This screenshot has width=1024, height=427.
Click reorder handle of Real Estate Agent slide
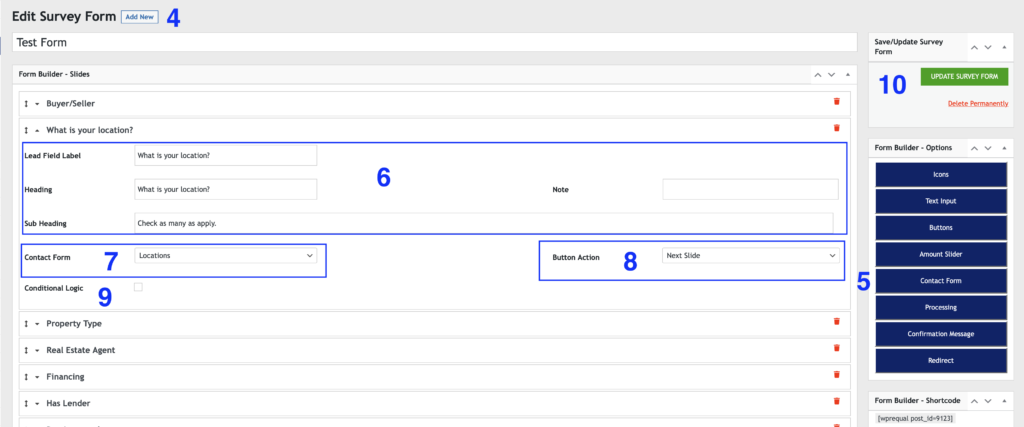[x=27, y=351]
